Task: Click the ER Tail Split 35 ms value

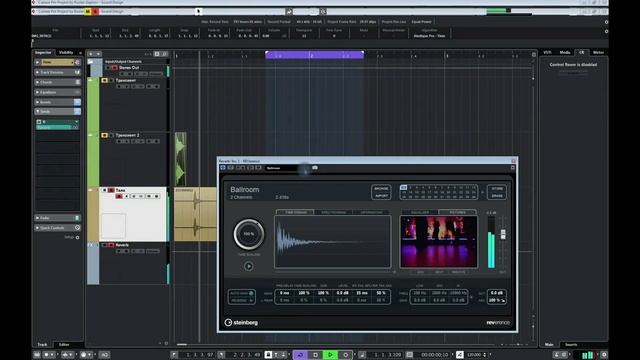Action: 362,293
